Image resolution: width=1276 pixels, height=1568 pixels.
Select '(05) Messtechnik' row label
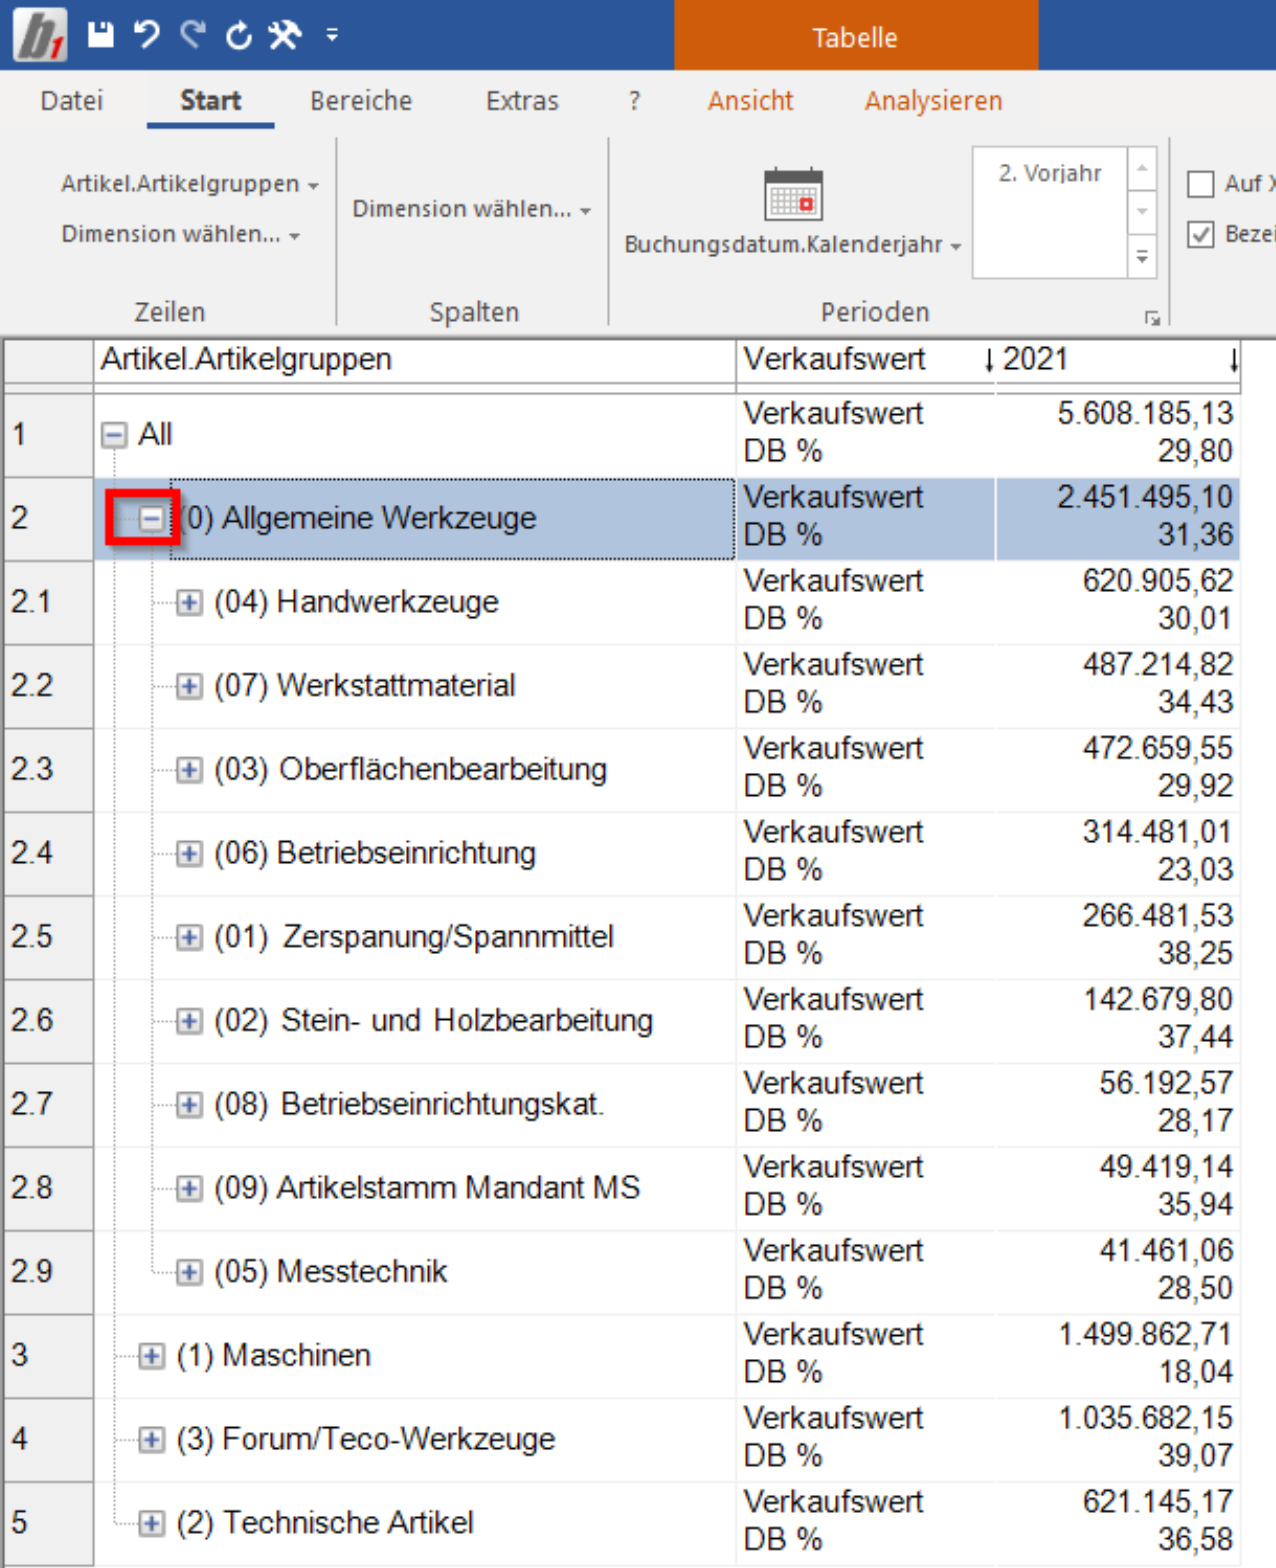[x=330, y=1272]
